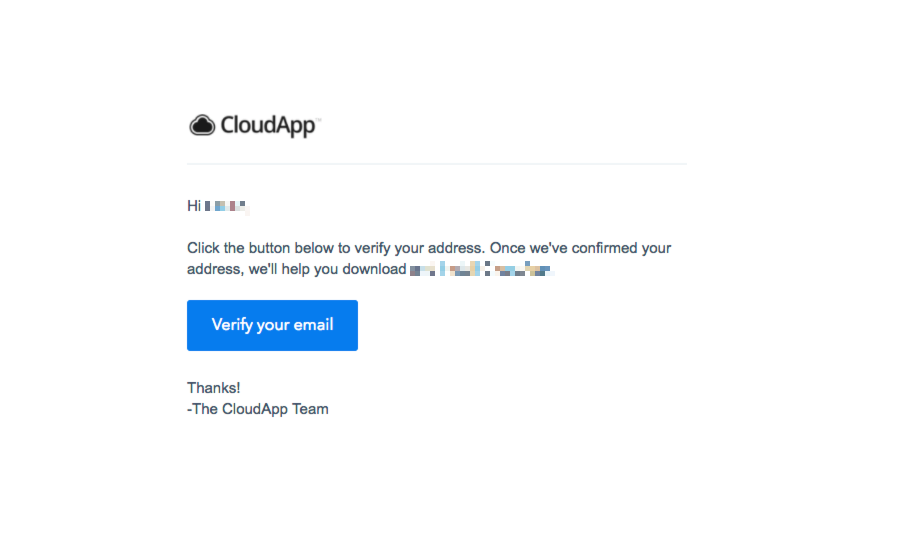Image resolution: width=900 pixels, height=542 pixels.
Task: Click the word "Once" in the message body
Action: pyautogui.click(x=506, y=248)
